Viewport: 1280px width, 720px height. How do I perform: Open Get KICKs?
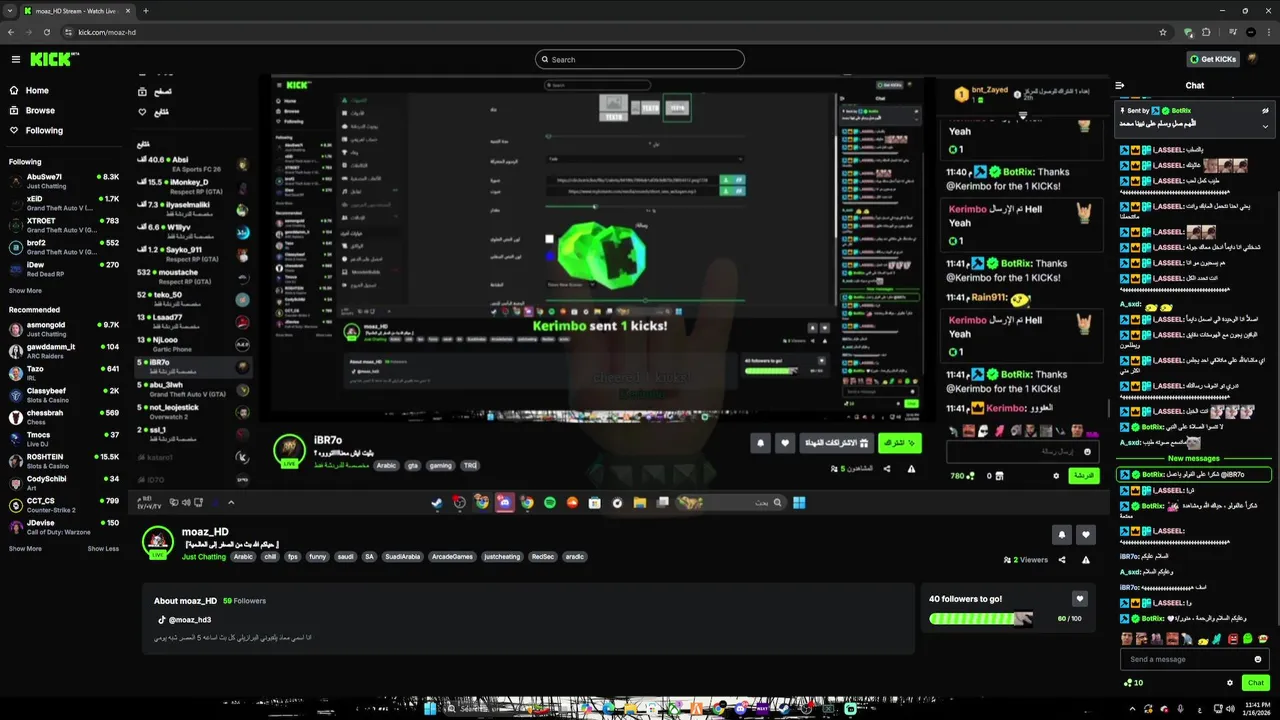click(1213, 59)
